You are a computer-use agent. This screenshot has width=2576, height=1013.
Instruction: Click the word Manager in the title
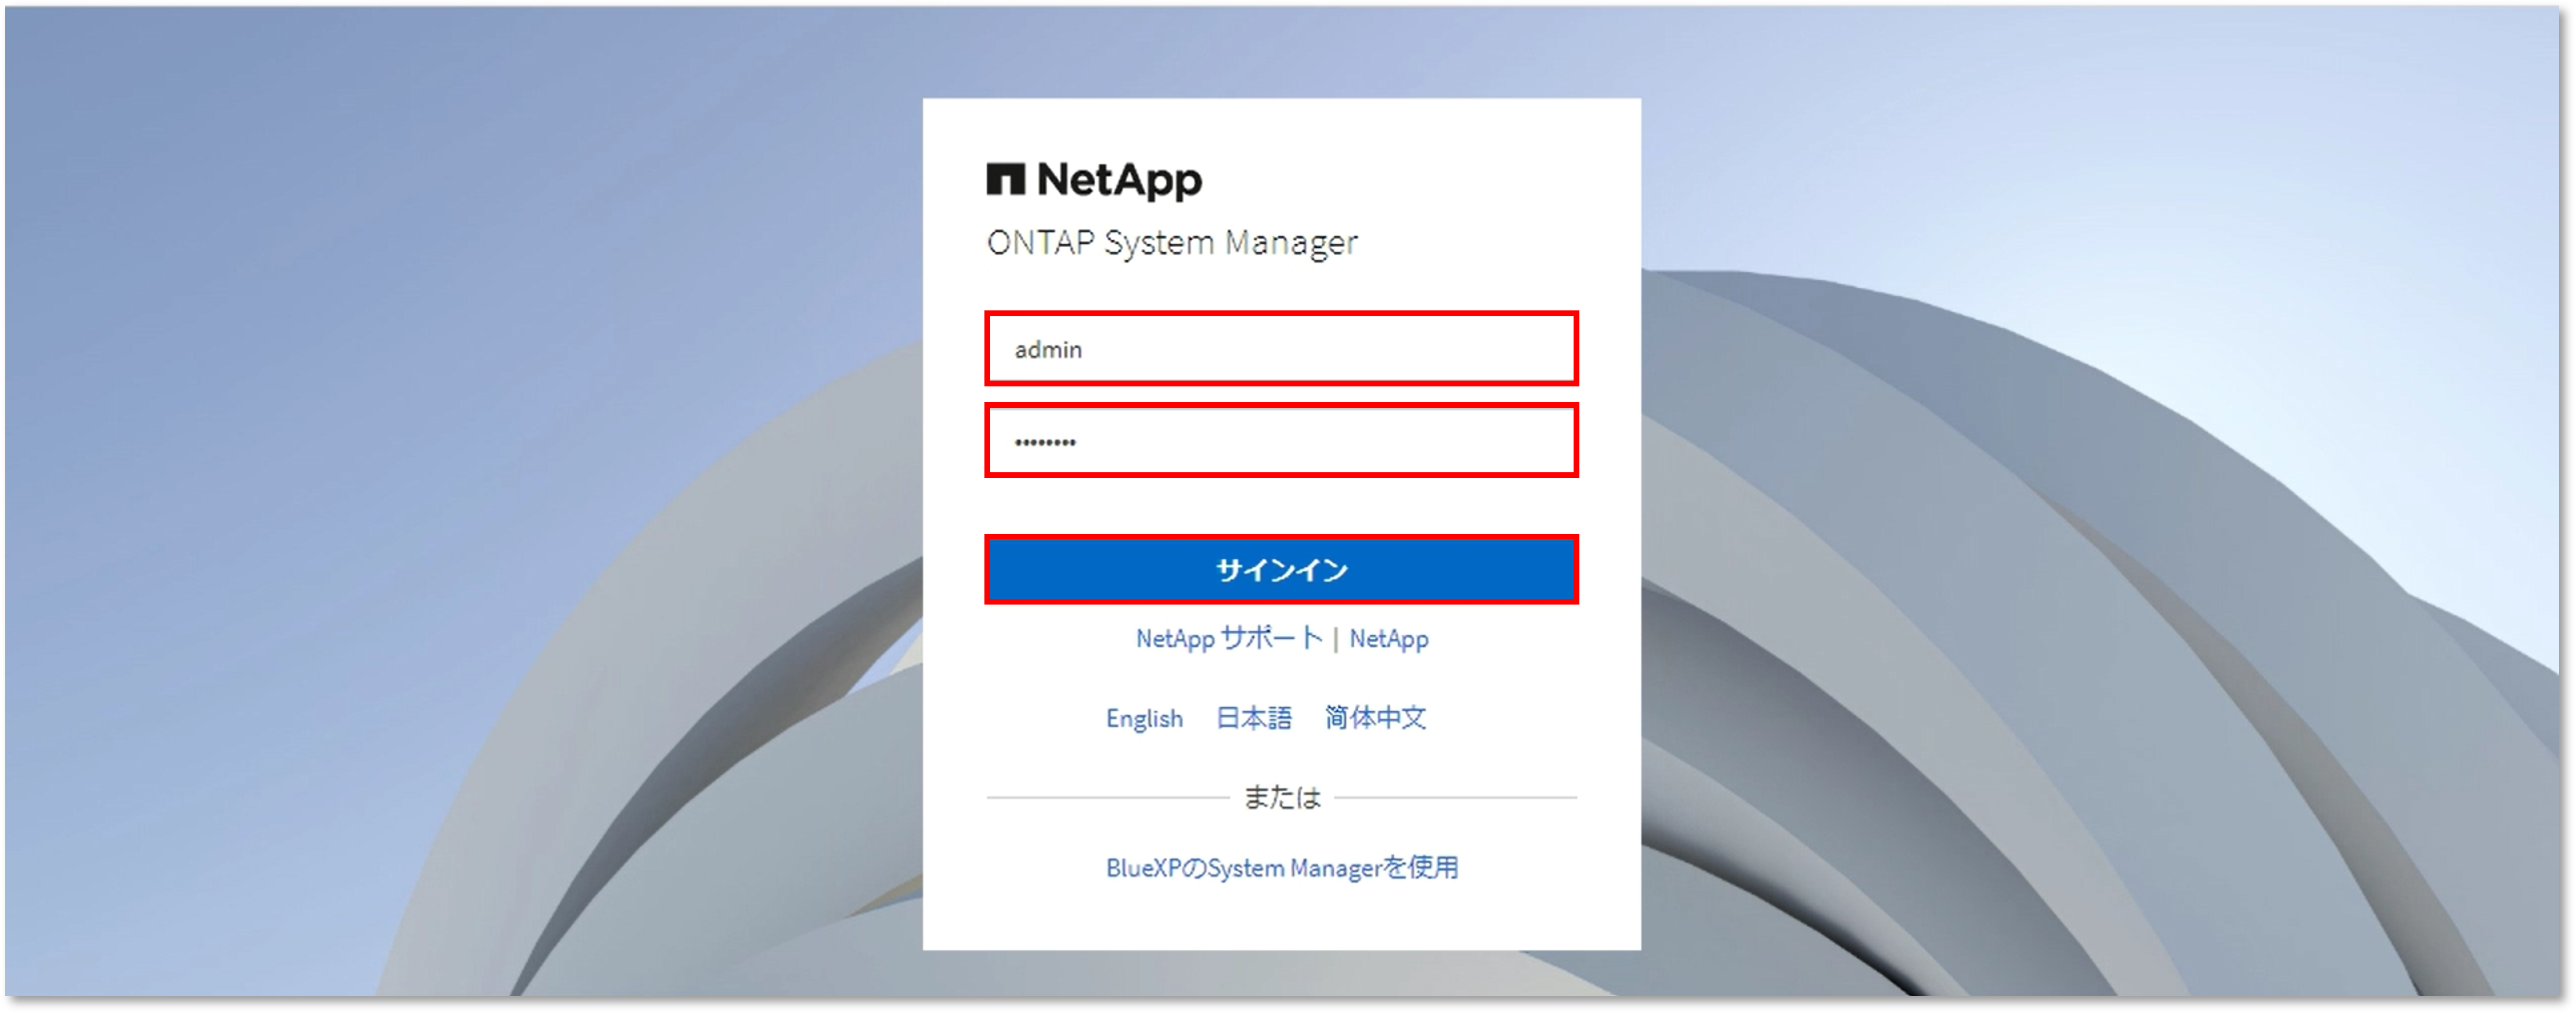tap(1291, 243)
